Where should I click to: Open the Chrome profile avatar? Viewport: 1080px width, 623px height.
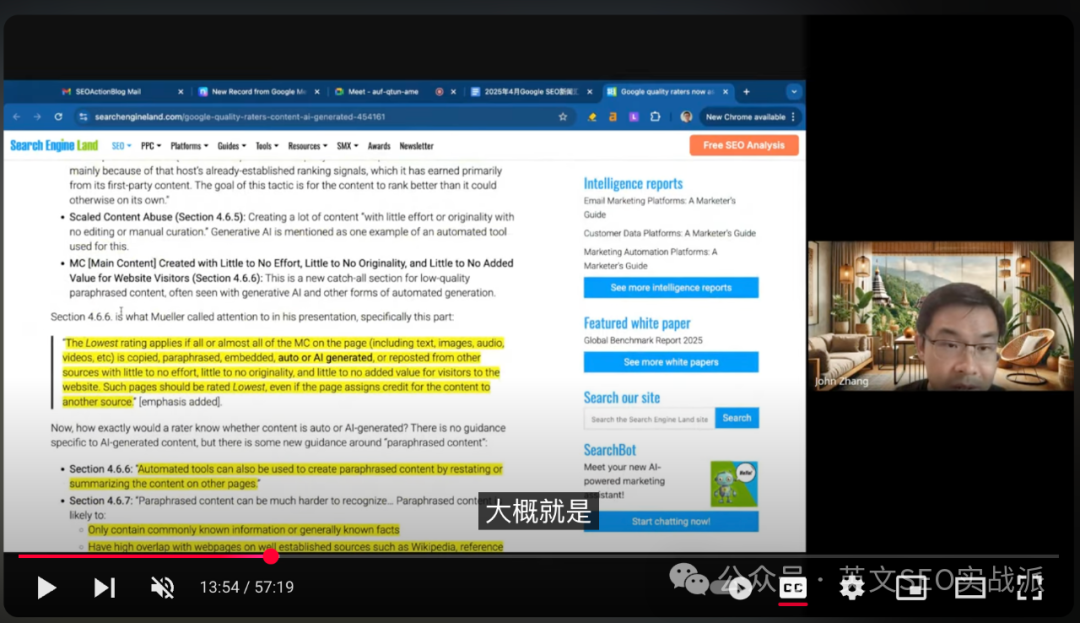click(686, 117)
